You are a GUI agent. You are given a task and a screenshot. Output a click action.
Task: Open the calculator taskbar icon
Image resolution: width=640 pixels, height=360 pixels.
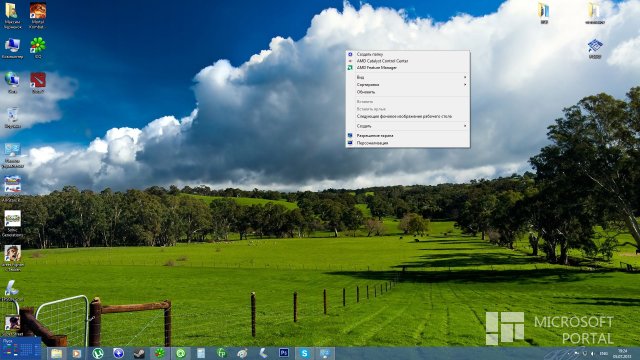click(201, 353)
